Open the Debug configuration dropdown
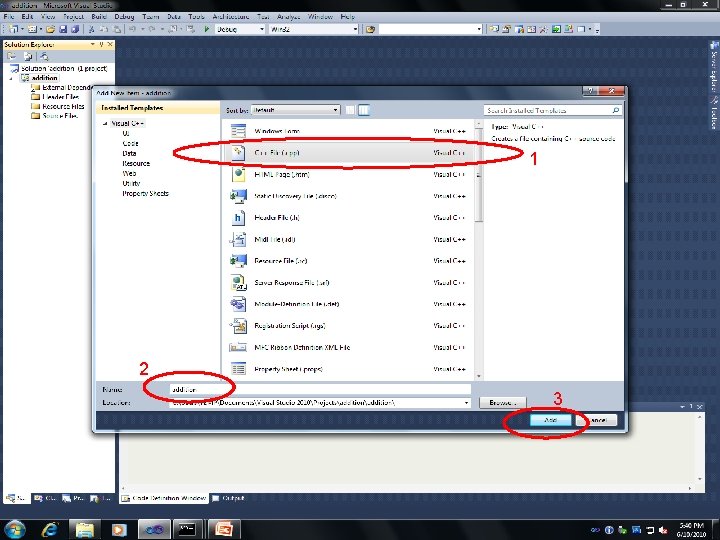Screen dimensions: 720x540 [262, 29]
